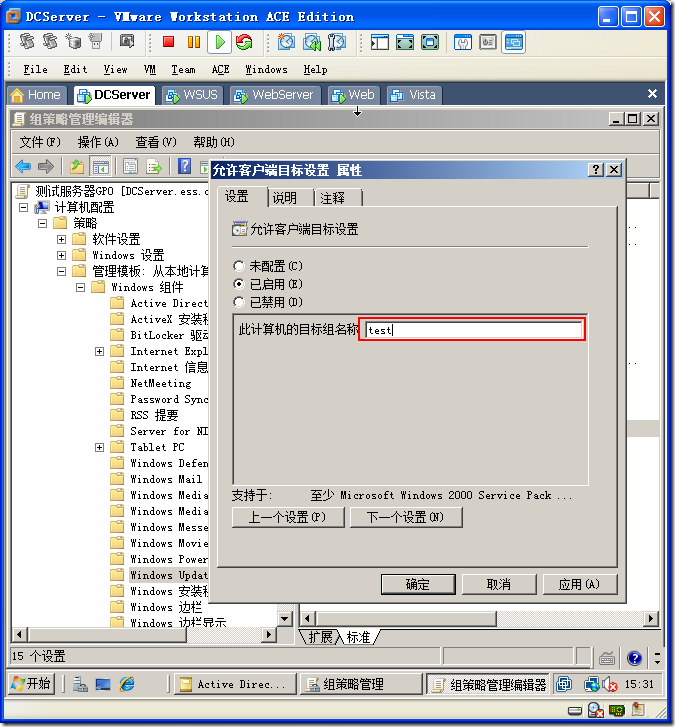675x727 pixels.
Task: Open the Snapshot Manager icon
Action: (x=337, y=42)
